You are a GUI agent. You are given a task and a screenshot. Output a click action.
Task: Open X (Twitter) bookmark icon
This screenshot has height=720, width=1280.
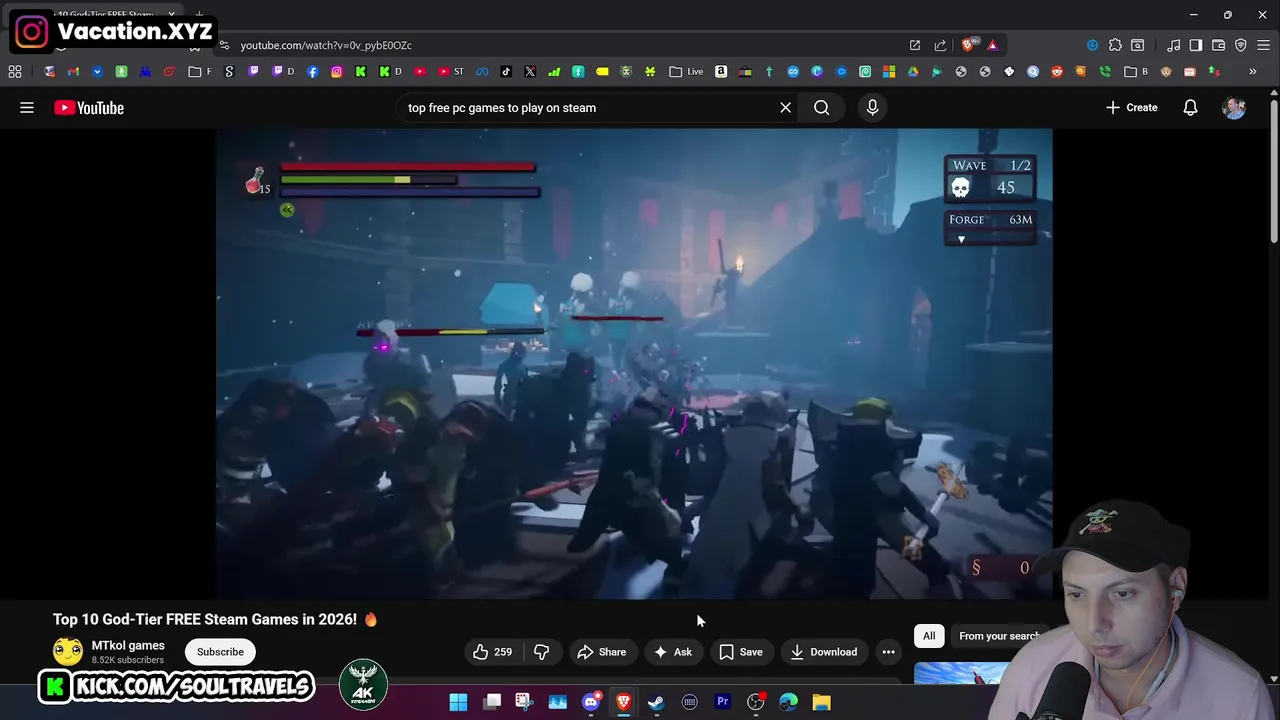tap(530, 72)
